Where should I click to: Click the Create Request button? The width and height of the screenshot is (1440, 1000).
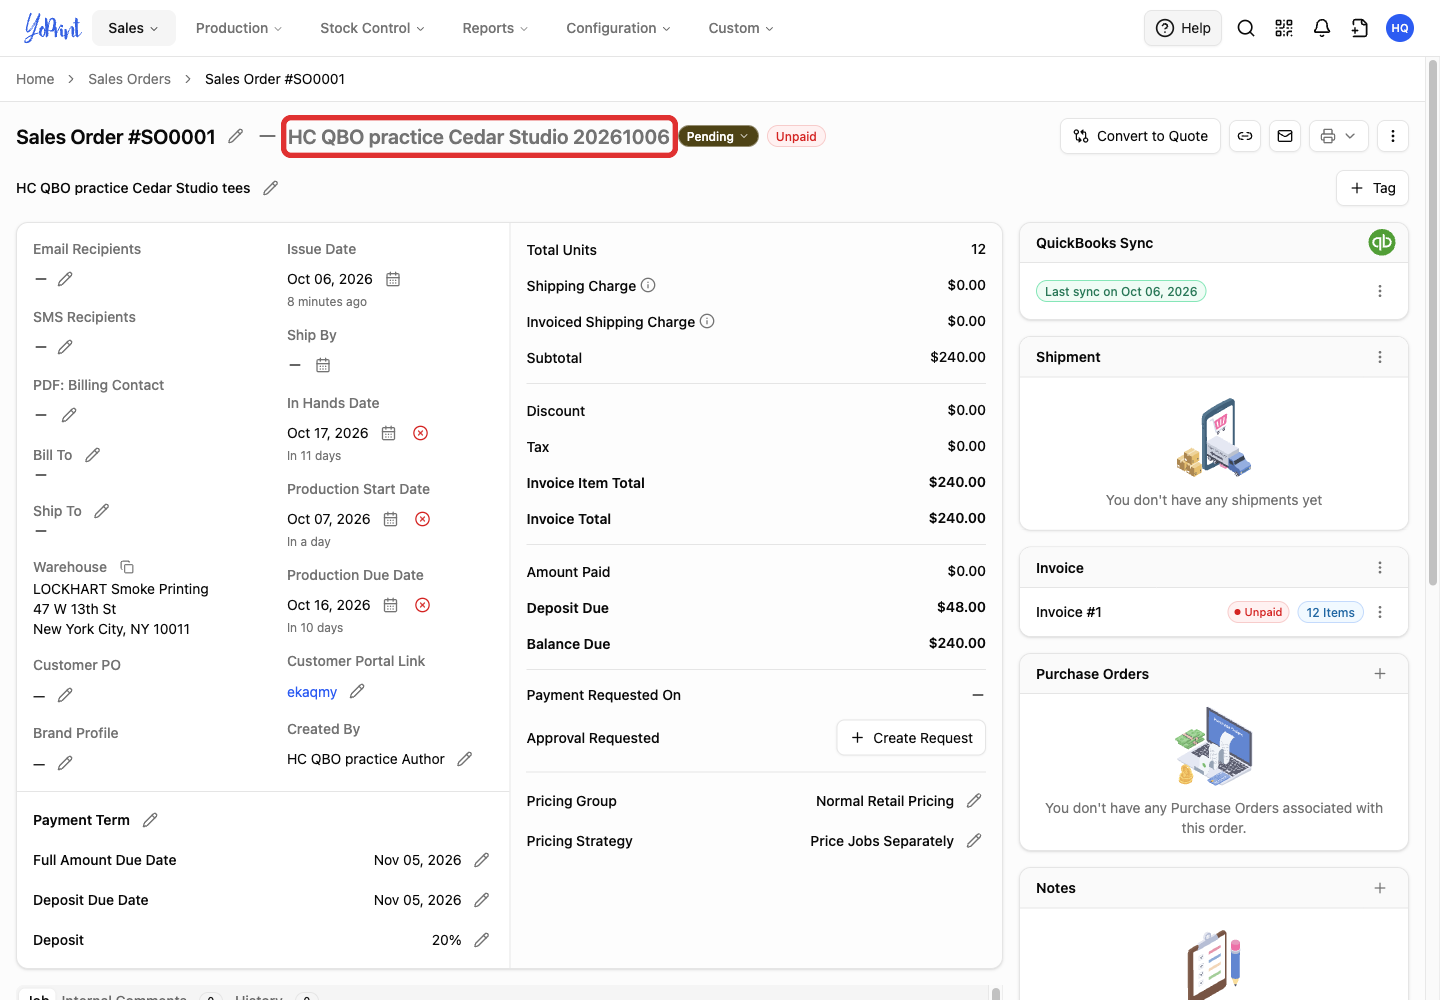[911, 738]
